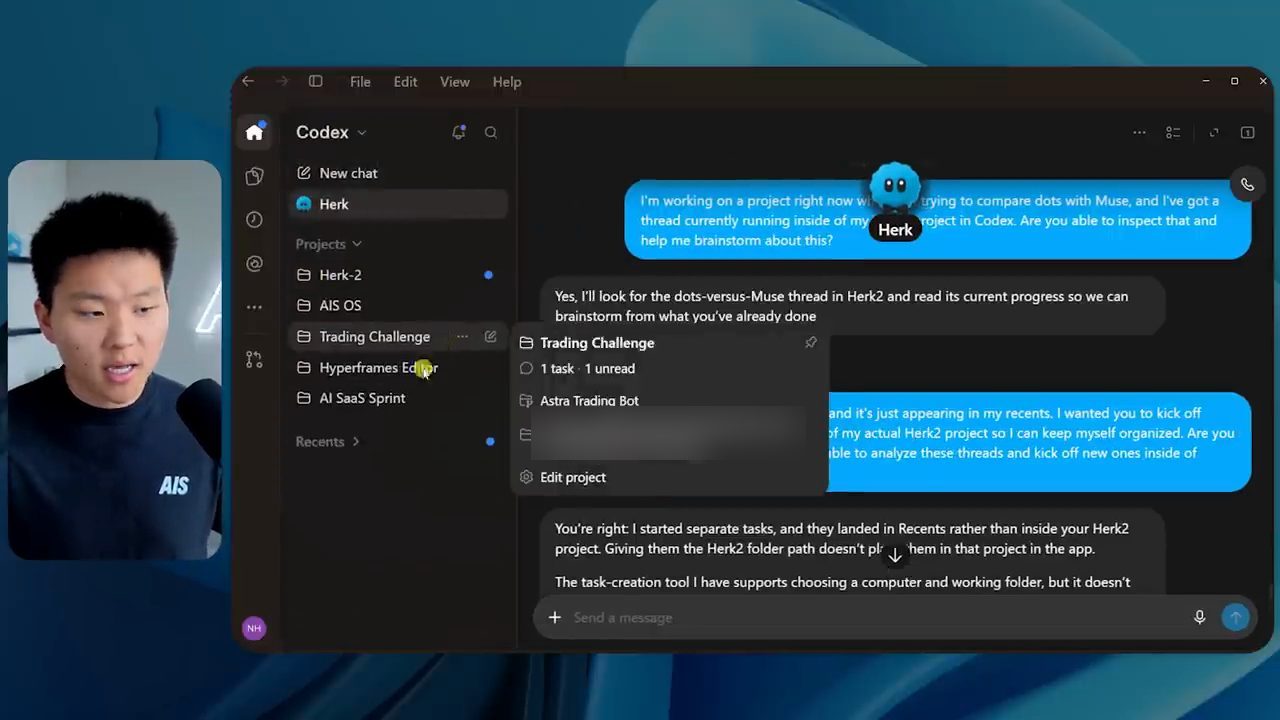This screenshot has height=720, width=1280.
Task: Open the Codex dropdown
Action: point(331,132)
